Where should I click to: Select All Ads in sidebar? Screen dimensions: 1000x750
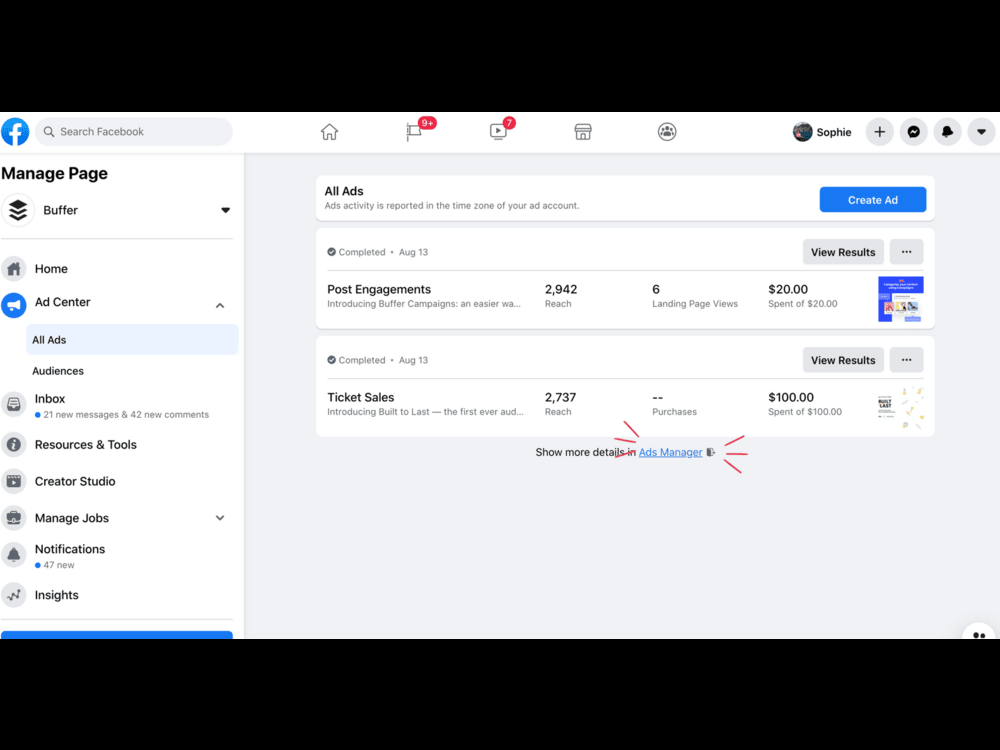(132, 340)
